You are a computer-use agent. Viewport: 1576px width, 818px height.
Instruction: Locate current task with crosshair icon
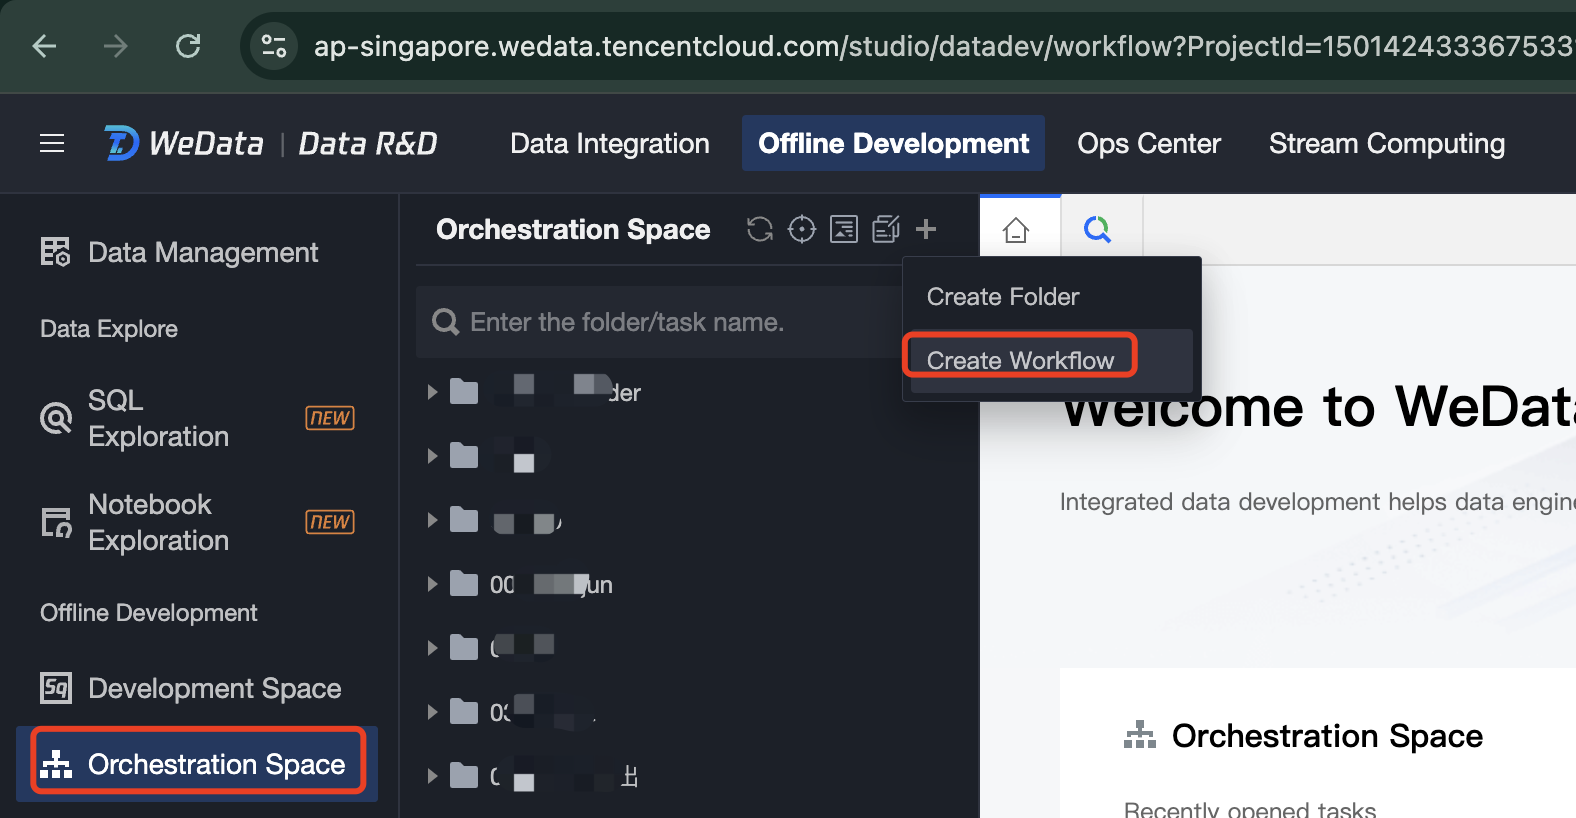point(802,230)
